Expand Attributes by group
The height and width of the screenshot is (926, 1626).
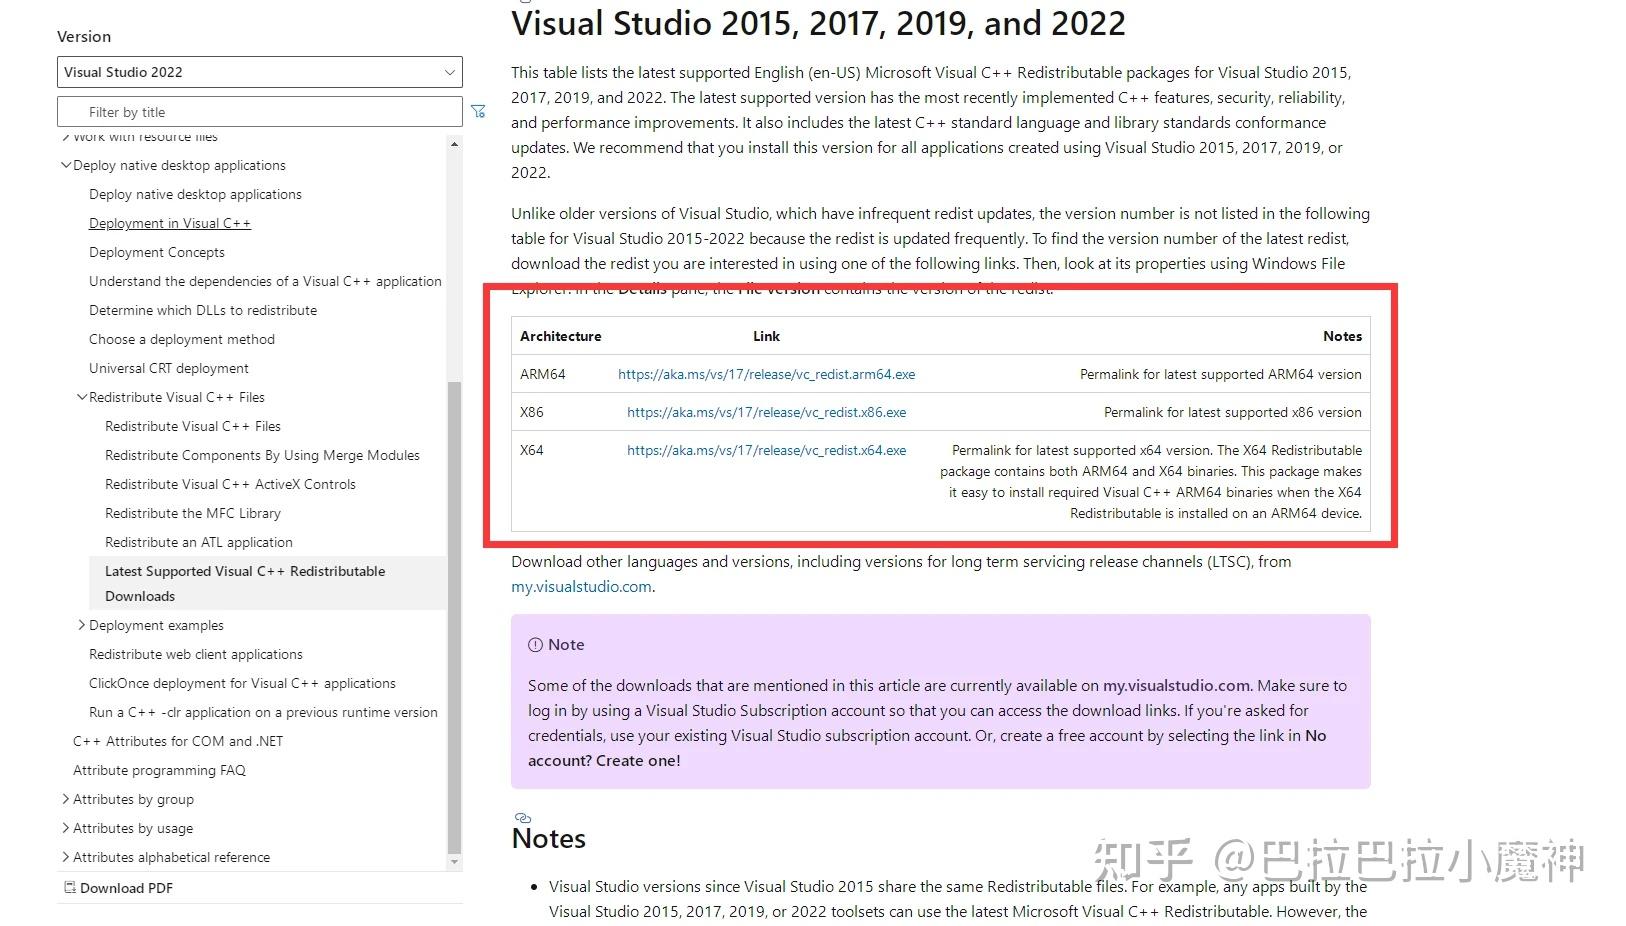pyautogui.click(x=66, y=799)
